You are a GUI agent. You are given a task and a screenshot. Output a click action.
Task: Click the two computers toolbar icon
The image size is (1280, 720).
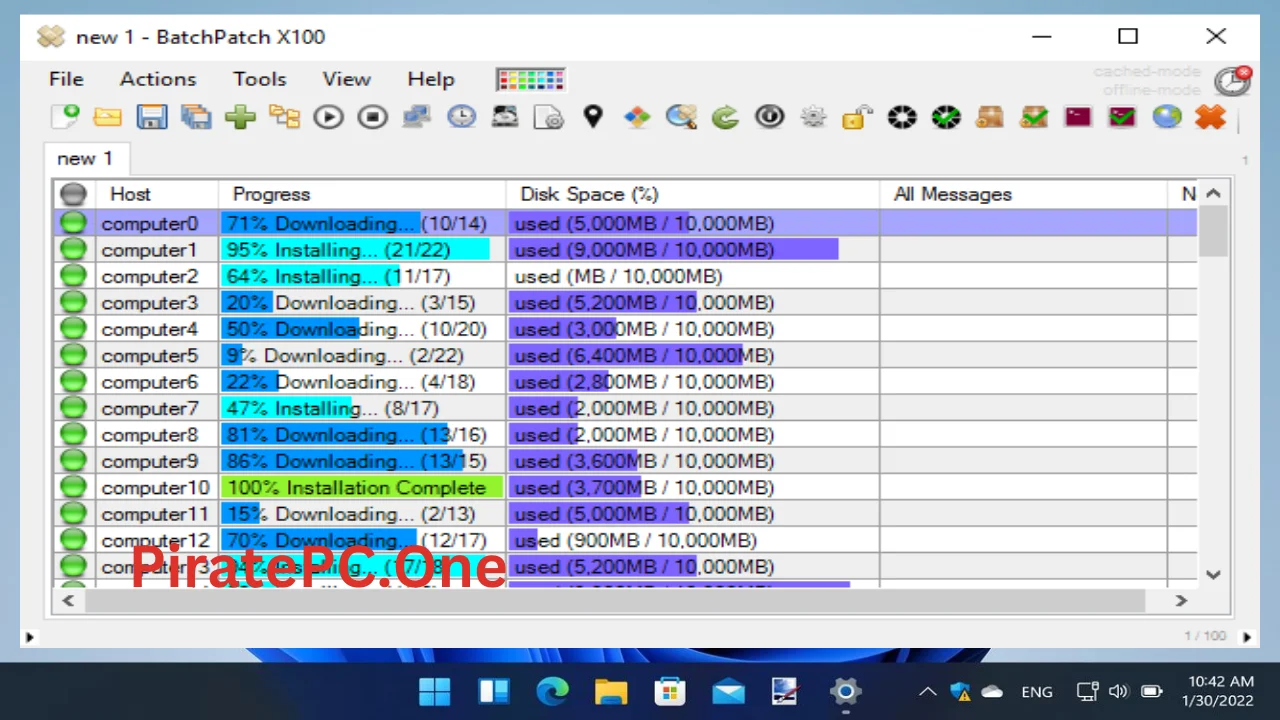417,117
